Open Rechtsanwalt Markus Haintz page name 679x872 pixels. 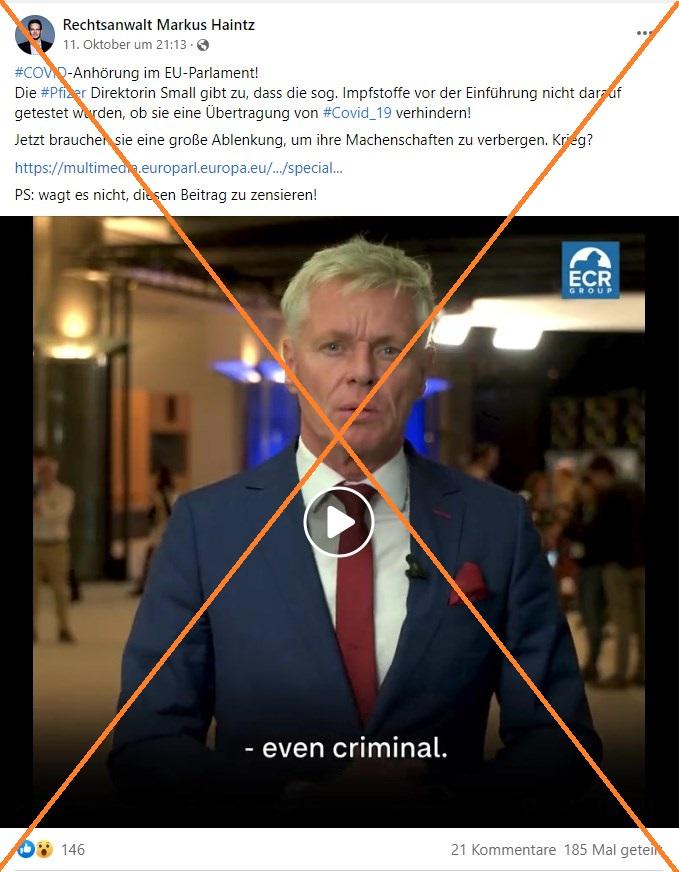pos(158,24)
